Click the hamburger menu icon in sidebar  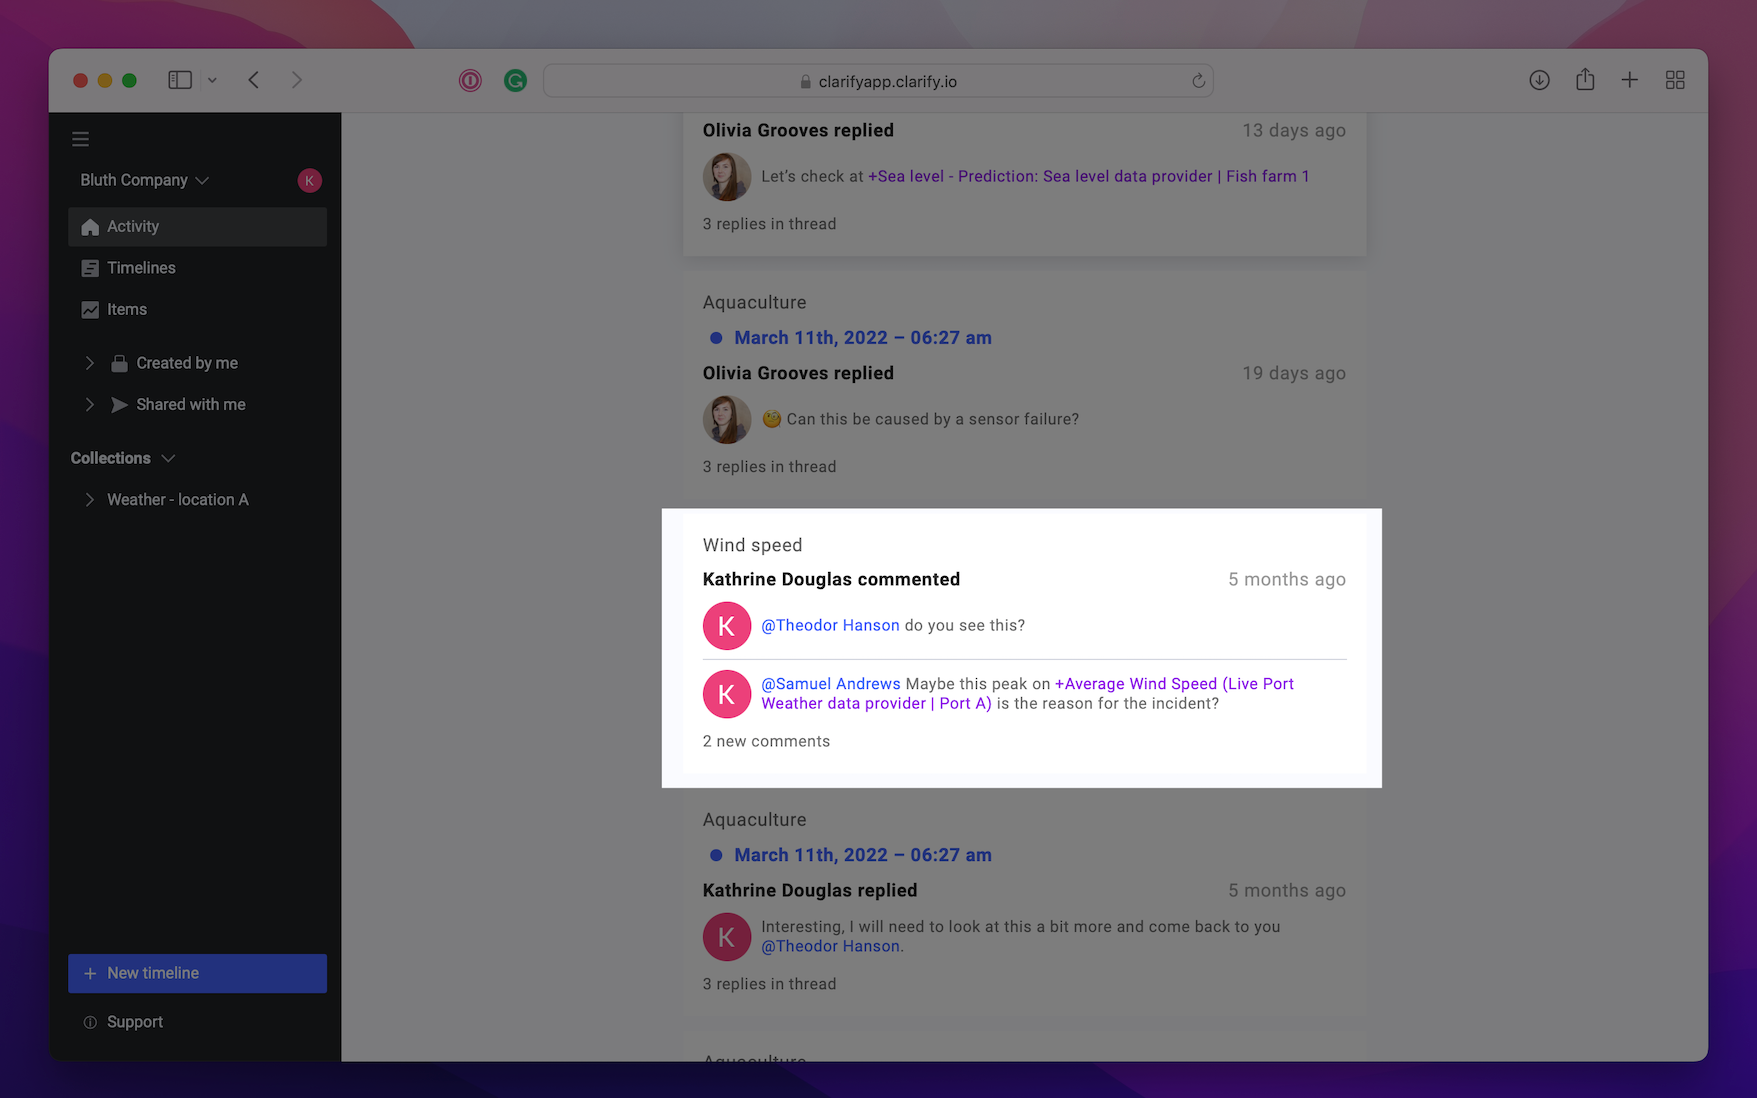pyautogui.click(x=81, y=139)
